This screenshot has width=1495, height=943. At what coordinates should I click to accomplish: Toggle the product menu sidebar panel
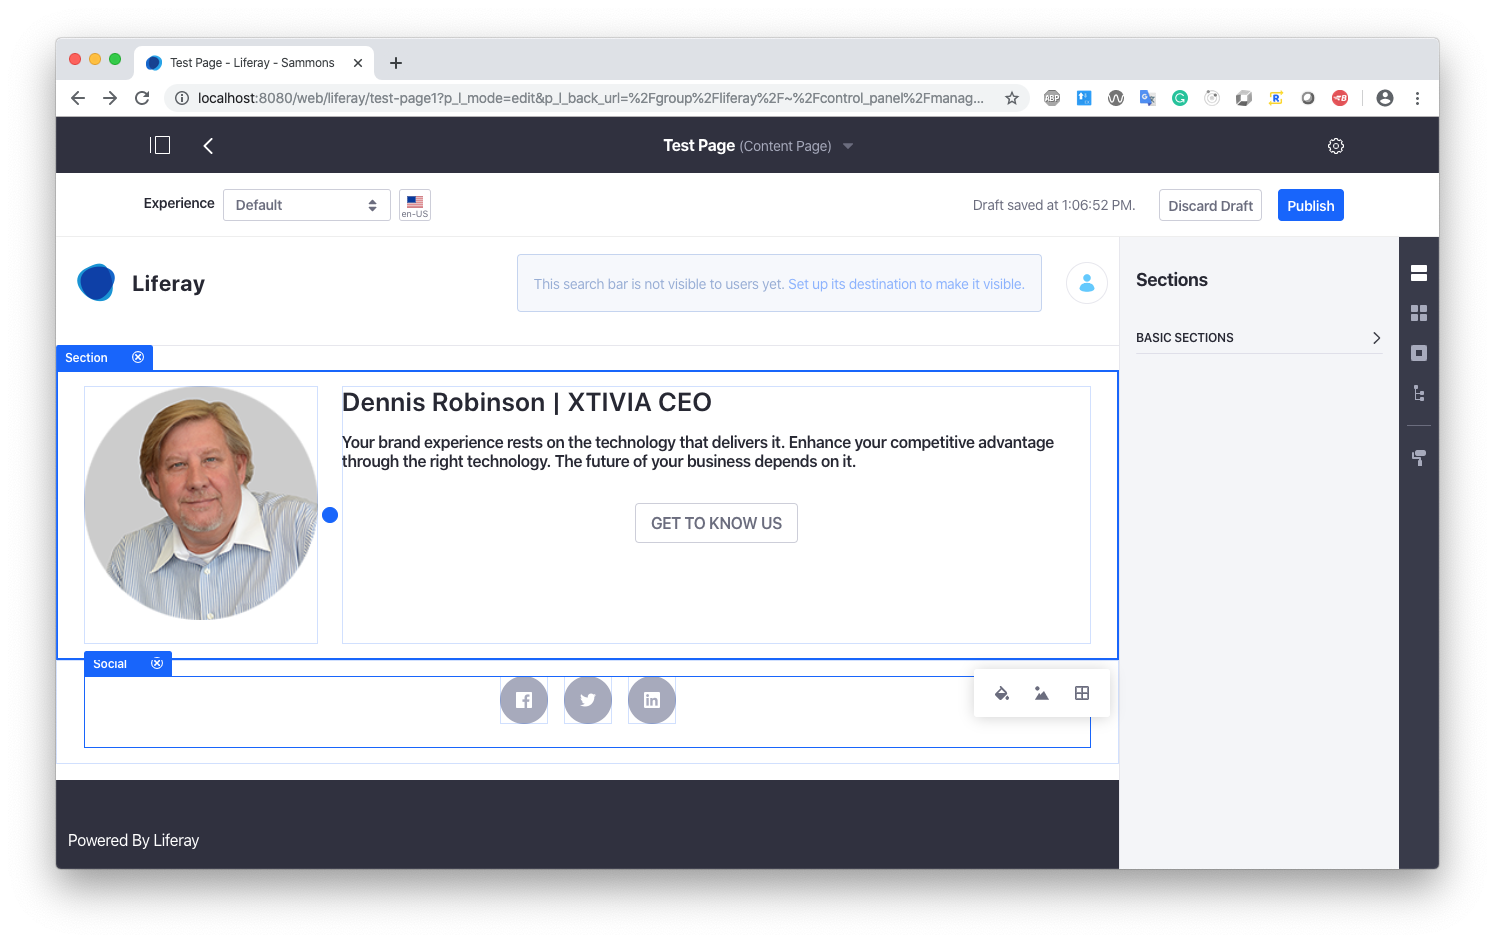click(160, 146)
